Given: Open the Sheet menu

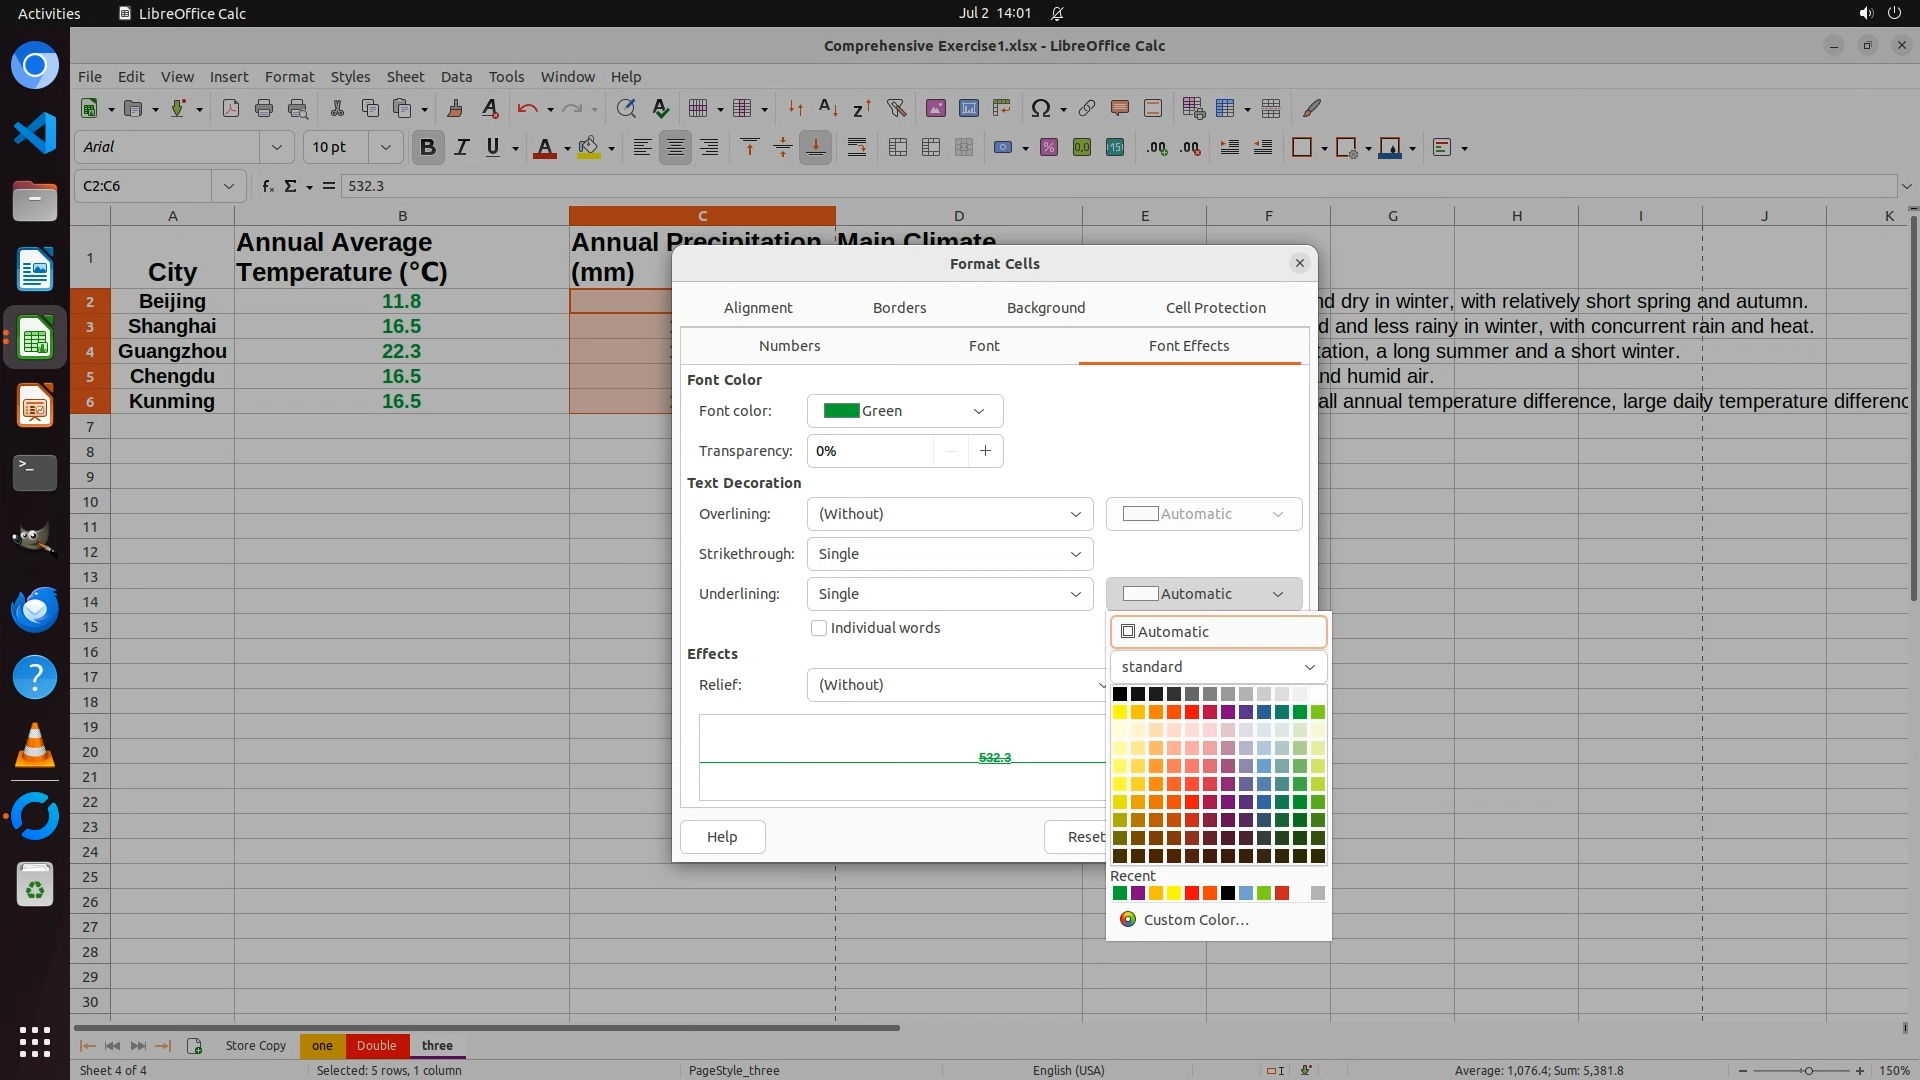Looking at the screenshot, I should tap(405, 77).
